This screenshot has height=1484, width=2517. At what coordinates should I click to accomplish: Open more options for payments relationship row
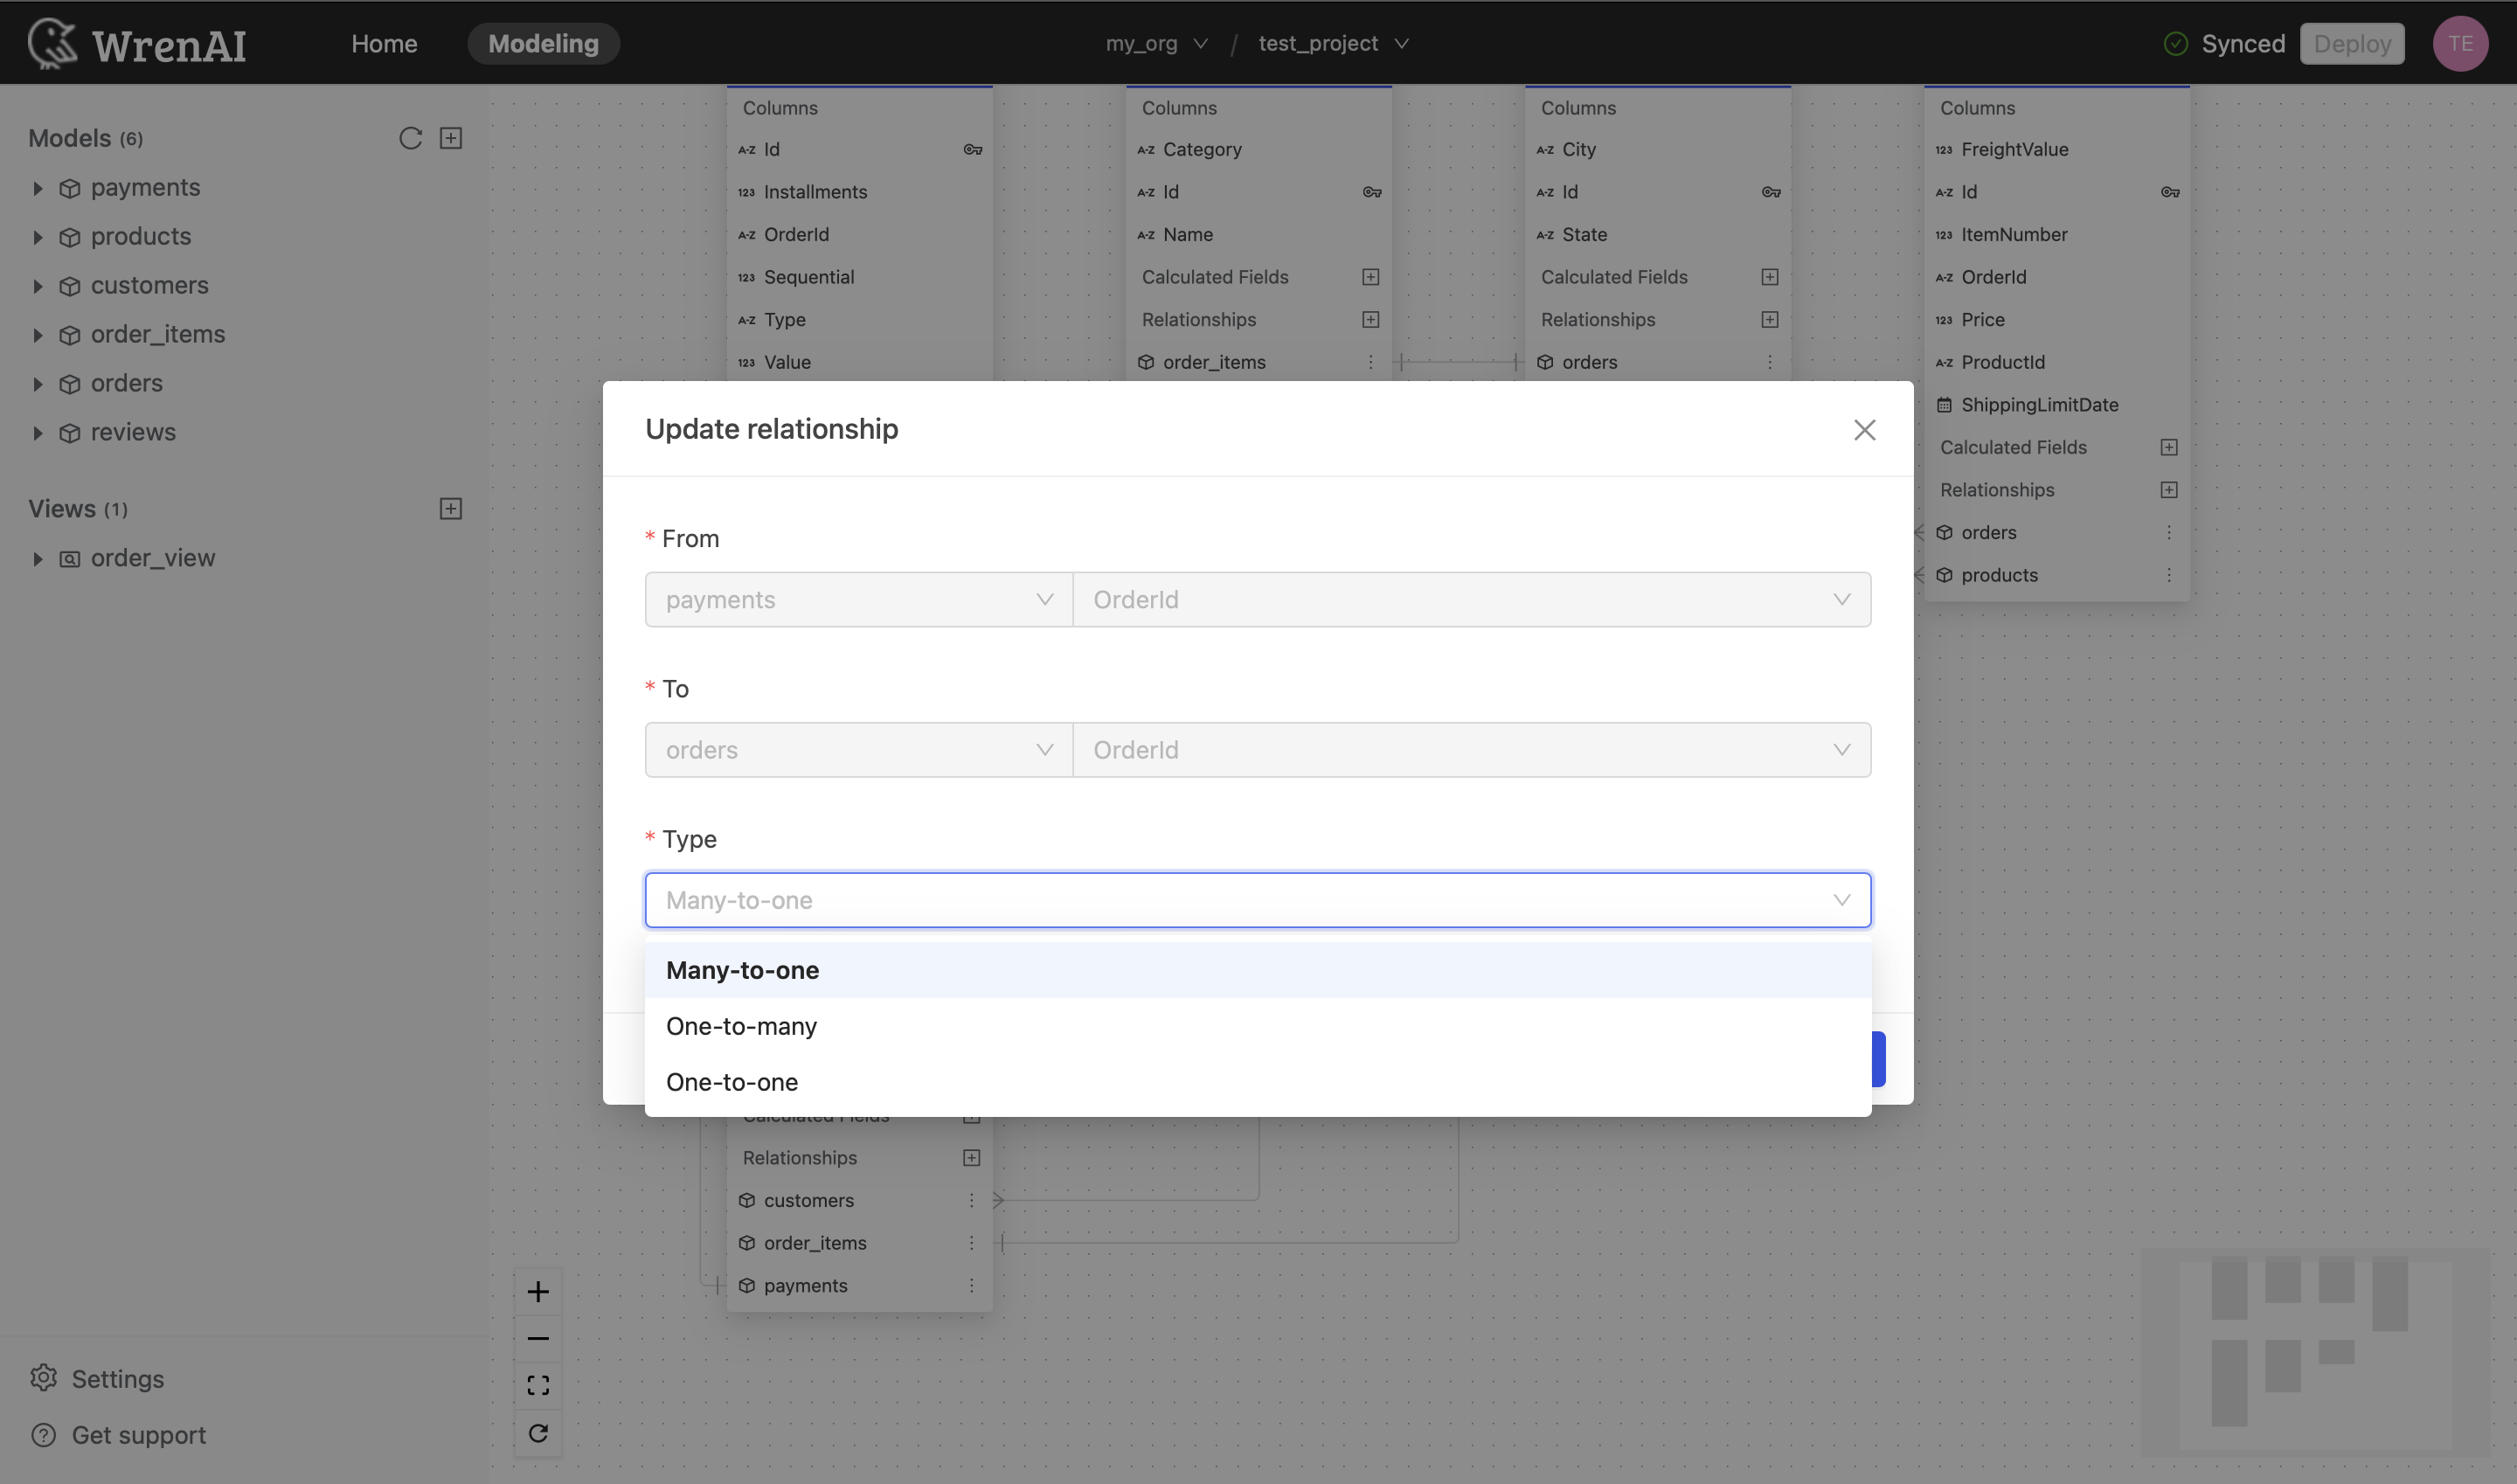[971, 1286]
